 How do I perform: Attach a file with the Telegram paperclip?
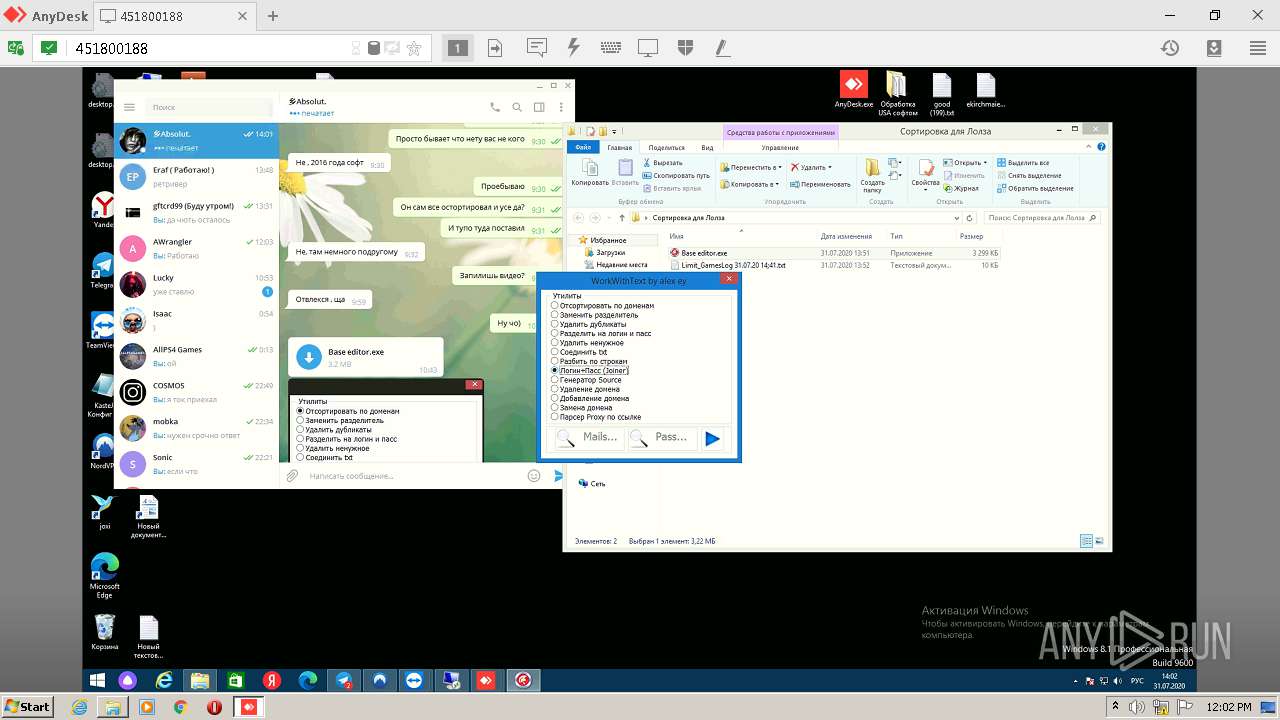coord(292,476)
